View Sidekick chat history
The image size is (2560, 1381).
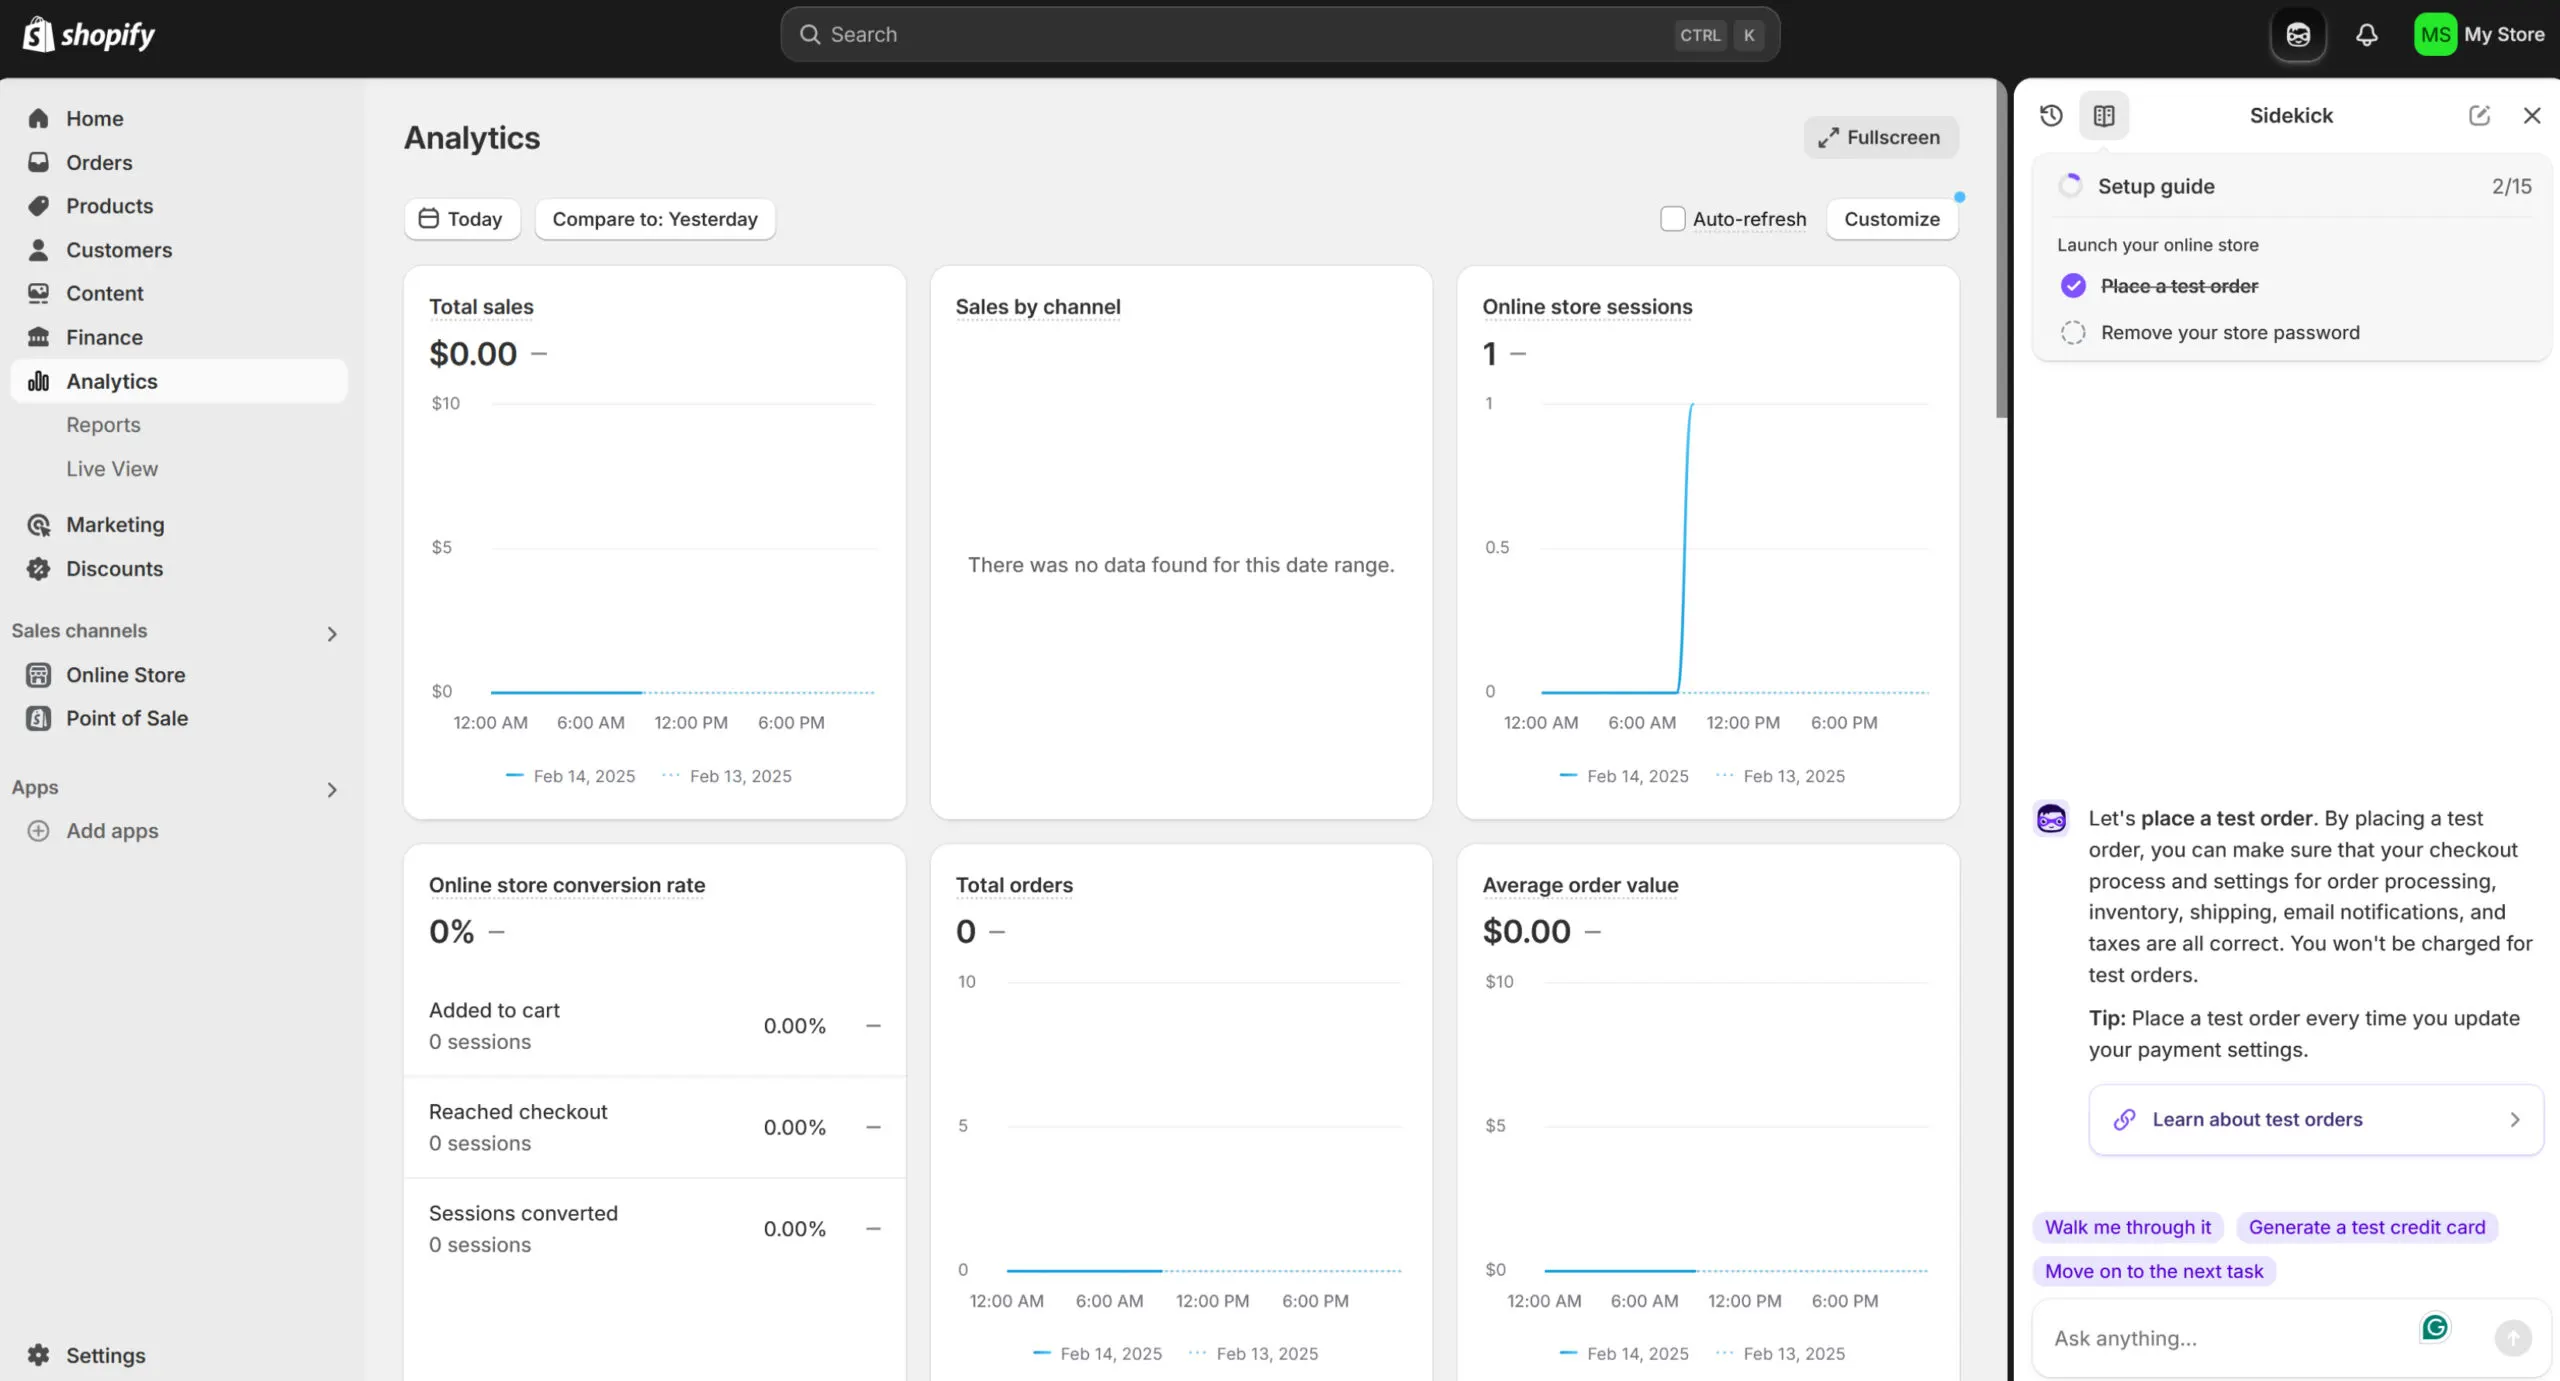tap(2051, 115)
